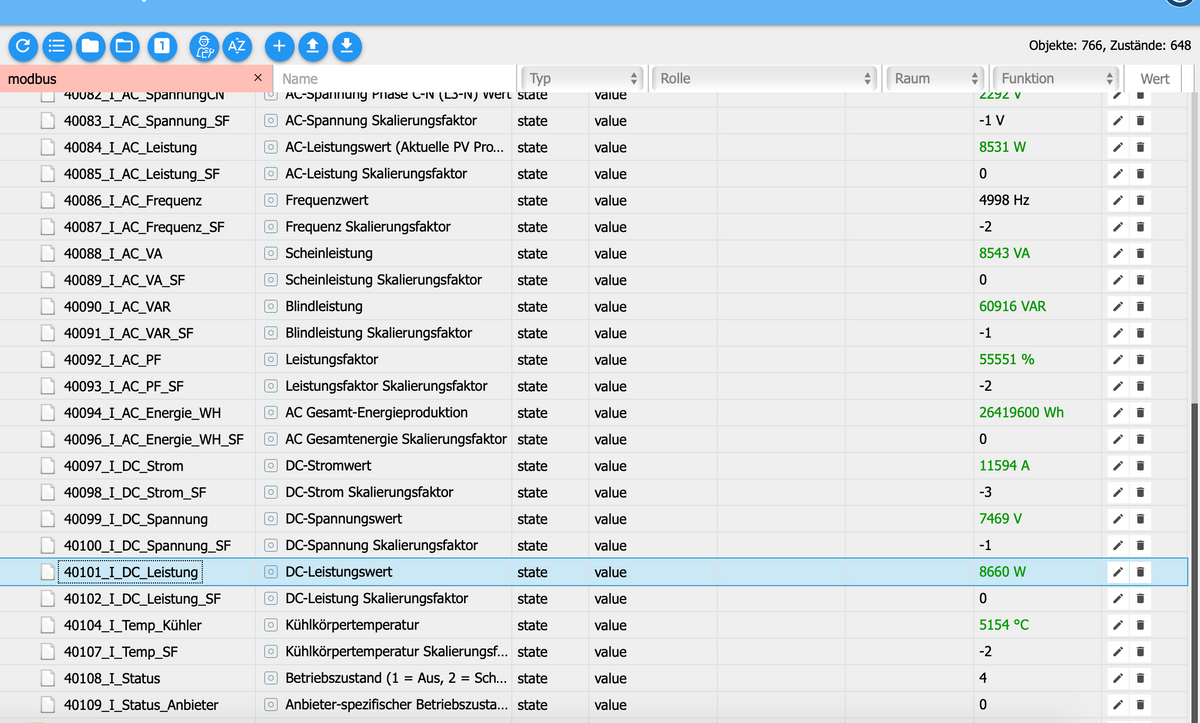Delete selected object 40101_I_DC_Leistung
The image size is (1200, 723).
(x=1140, y=572)
